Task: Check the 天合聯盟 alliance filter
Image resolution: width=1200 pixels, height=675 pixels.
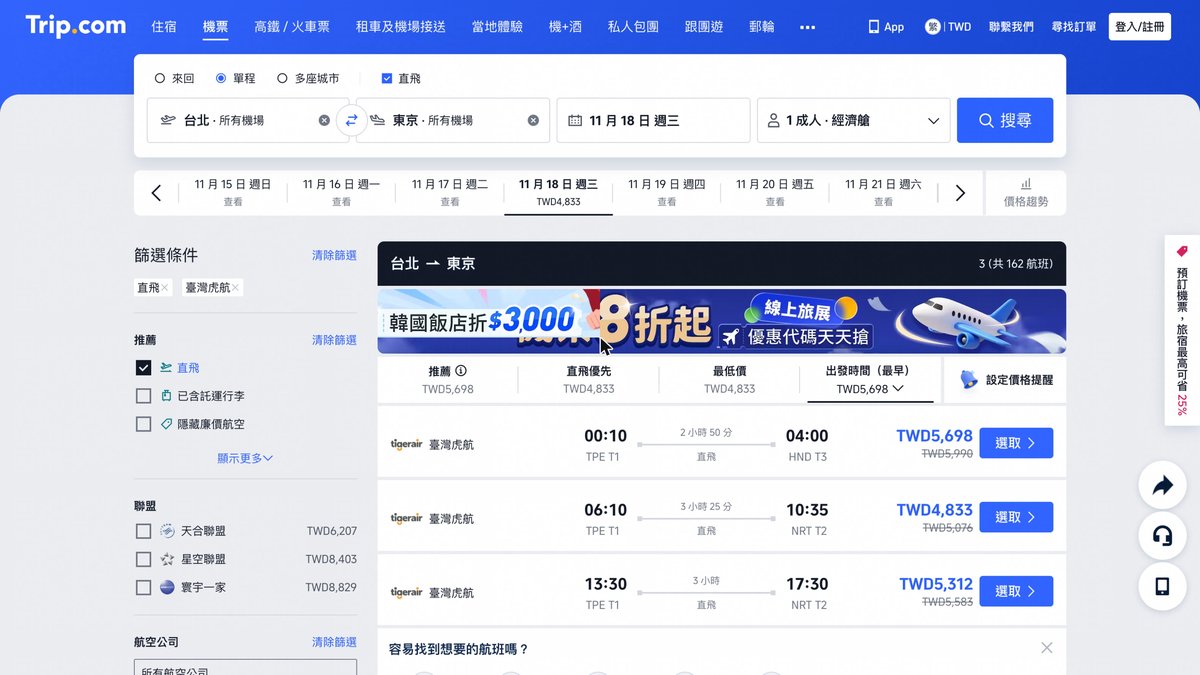Action: coord(143,531)
